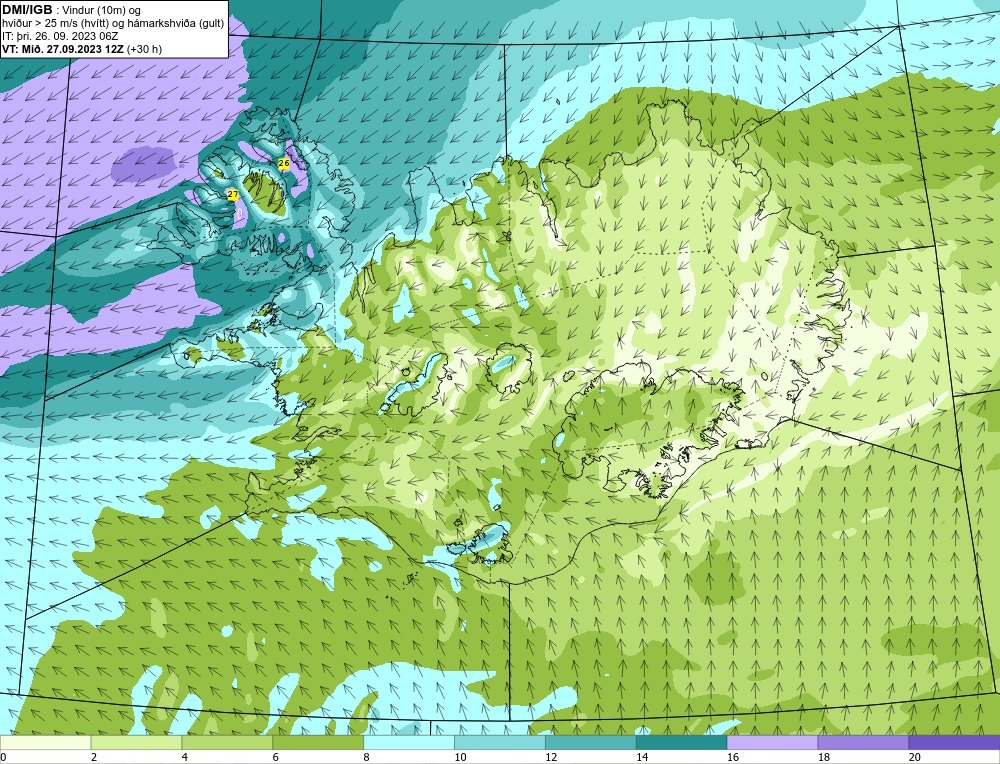Click legend scale label 20
This screenshot has height=764, width=1000.
point(915,757)
